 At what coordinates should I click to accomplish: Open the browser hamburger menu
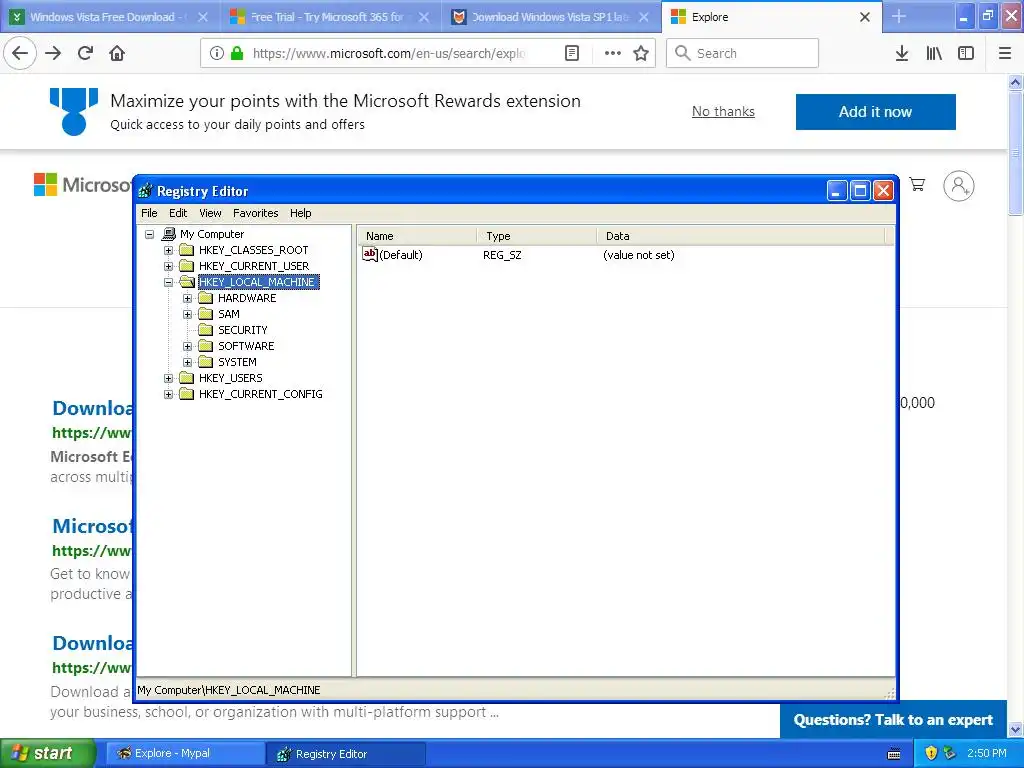click(1005, 53)
